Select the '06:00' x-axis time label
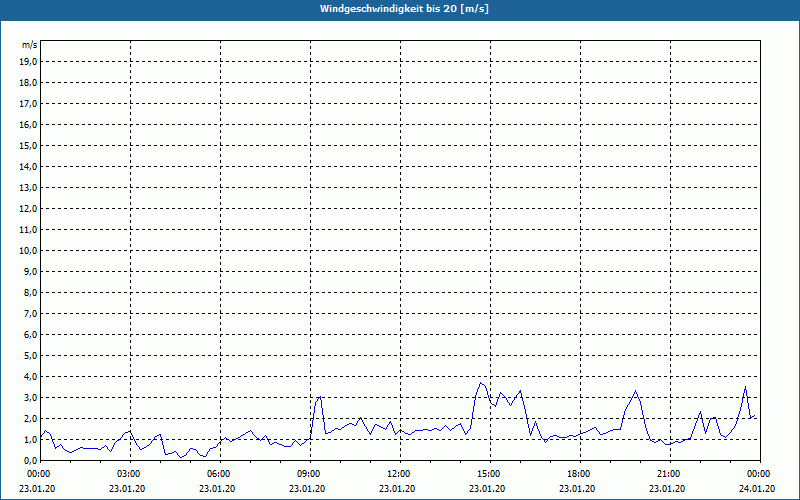800x500 pixels. [217, 474]
